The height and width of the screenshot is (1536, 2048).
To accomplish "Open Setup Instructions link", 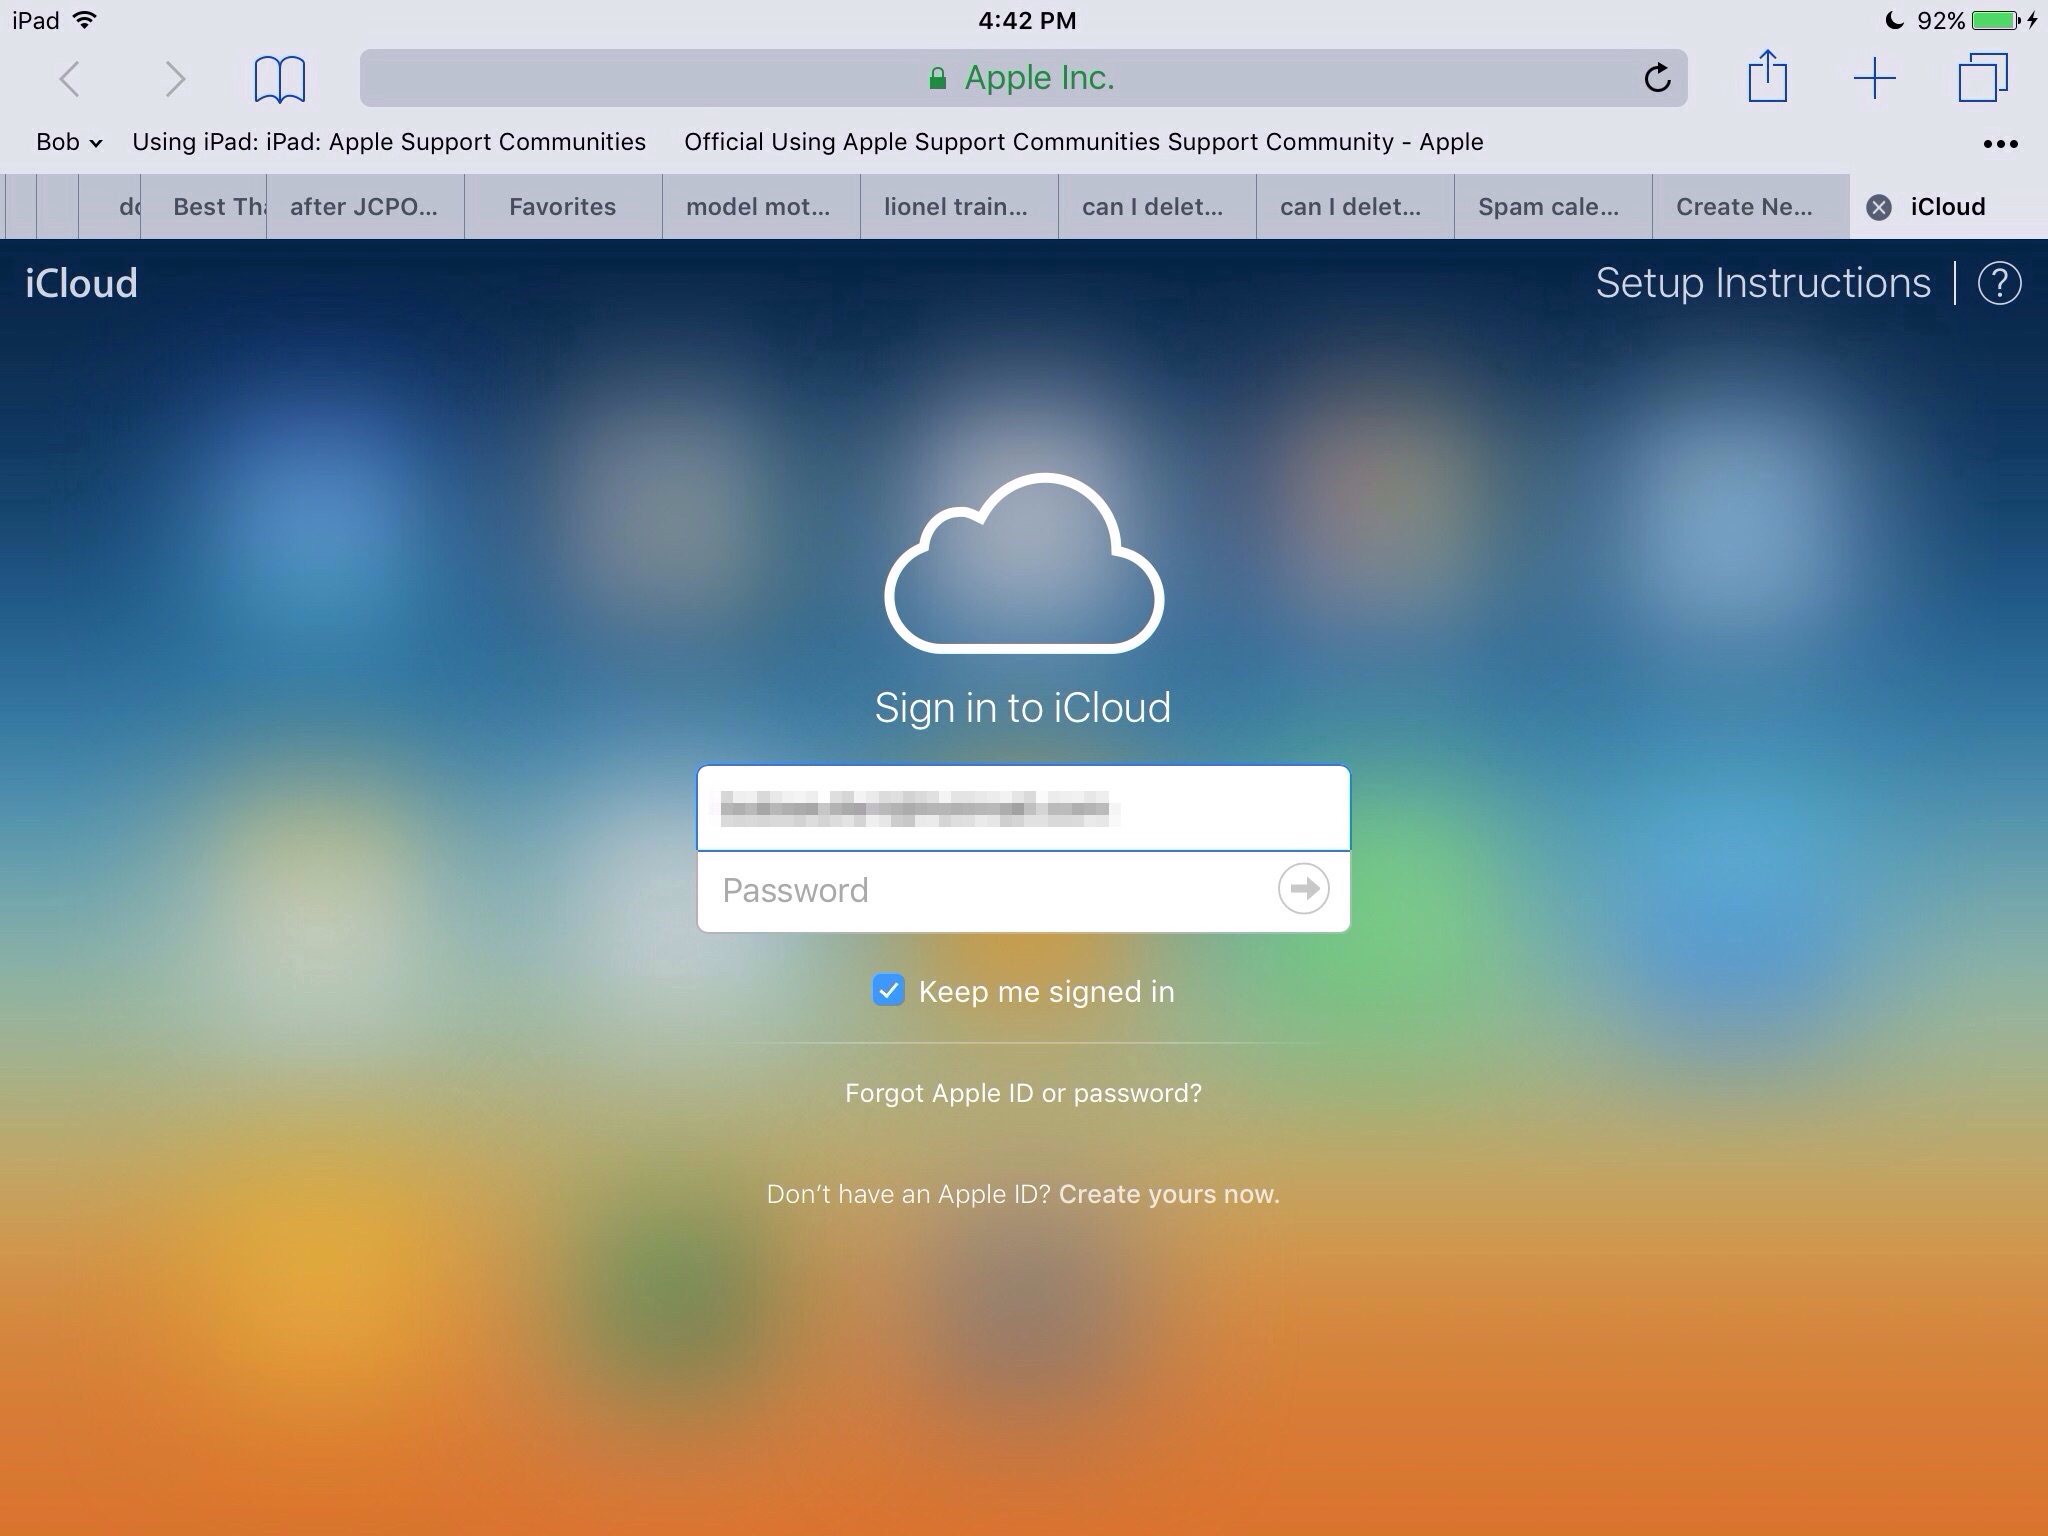I will pos(1762,284).
